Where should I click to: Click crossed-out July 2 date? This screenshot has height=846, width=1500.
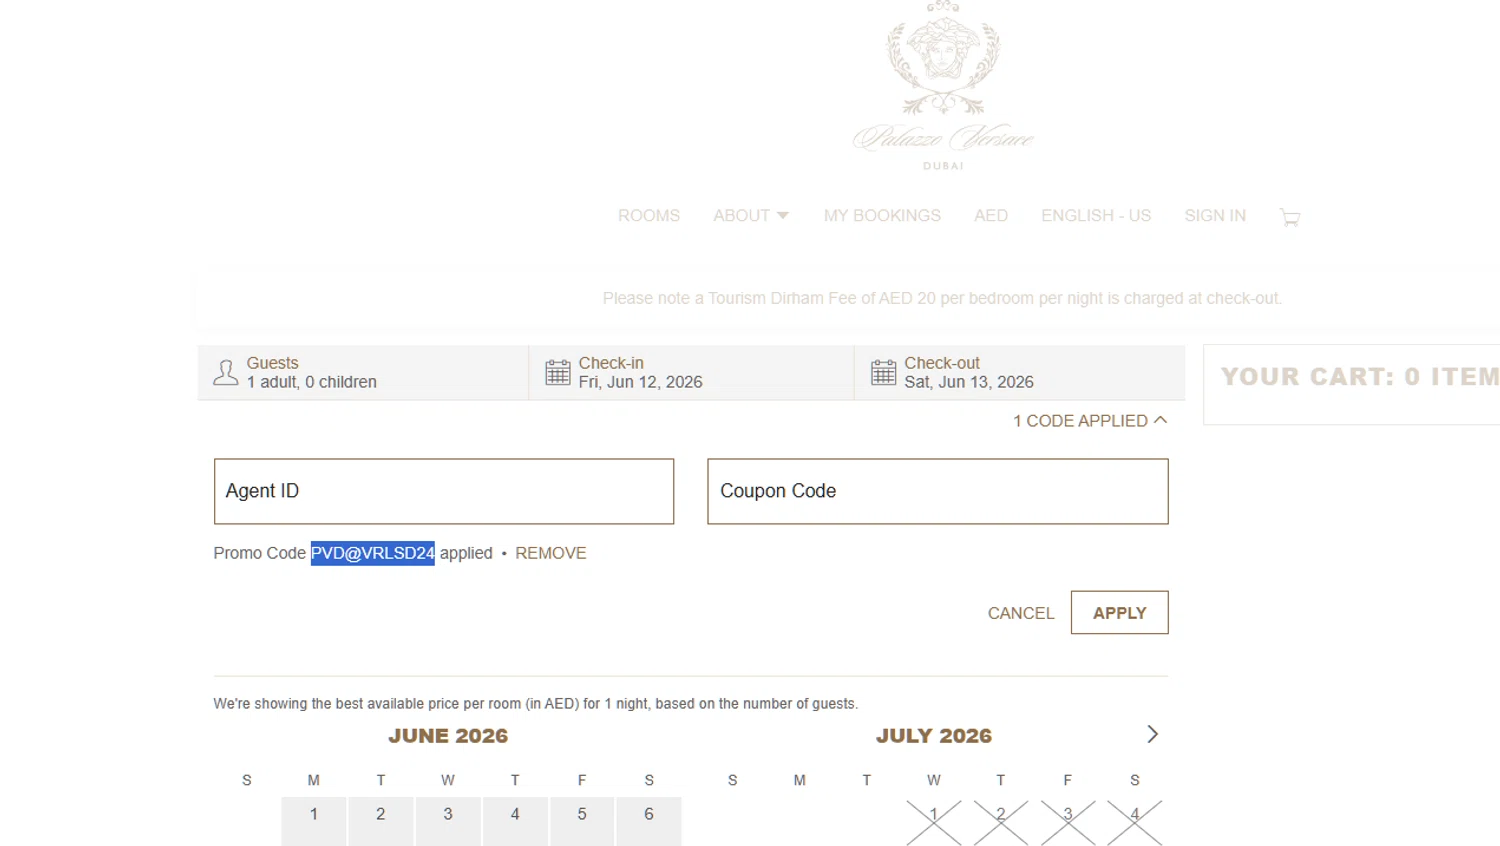point(1001,821)
